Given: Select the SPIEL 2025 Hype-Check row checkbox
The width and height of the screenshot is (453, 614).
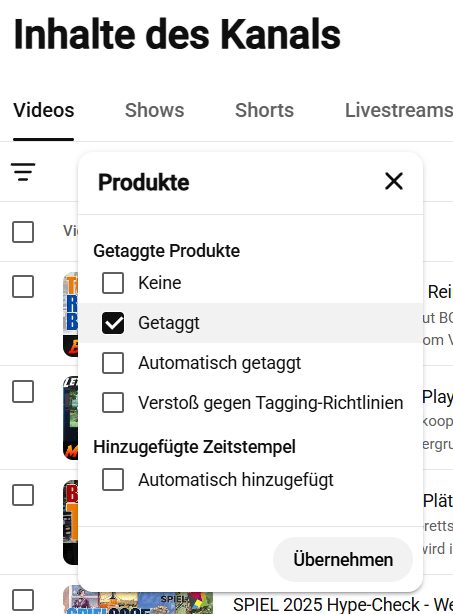Looking at the screenshot, I should (23, 600).
